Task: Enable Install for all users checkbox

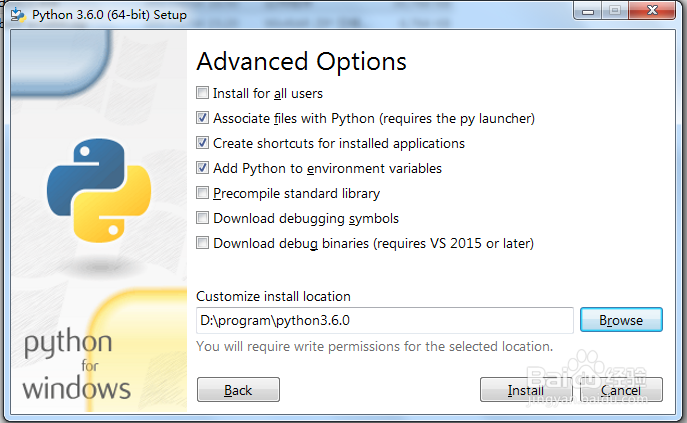Action: tap(202, 93)
